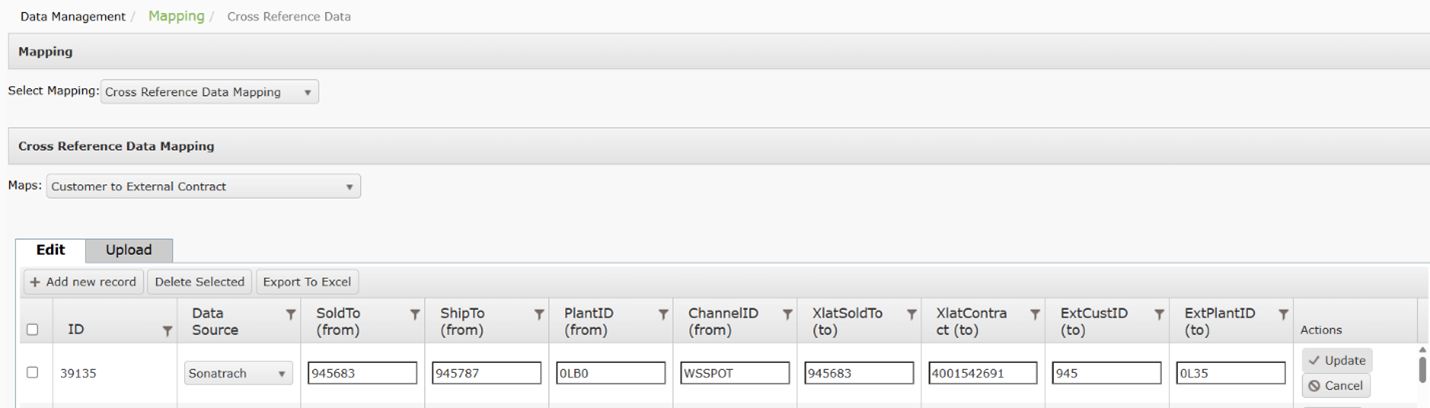This screenshot has height=408, width=1430.
Task: Open filter icon on ID column
Action: [167, 330]
